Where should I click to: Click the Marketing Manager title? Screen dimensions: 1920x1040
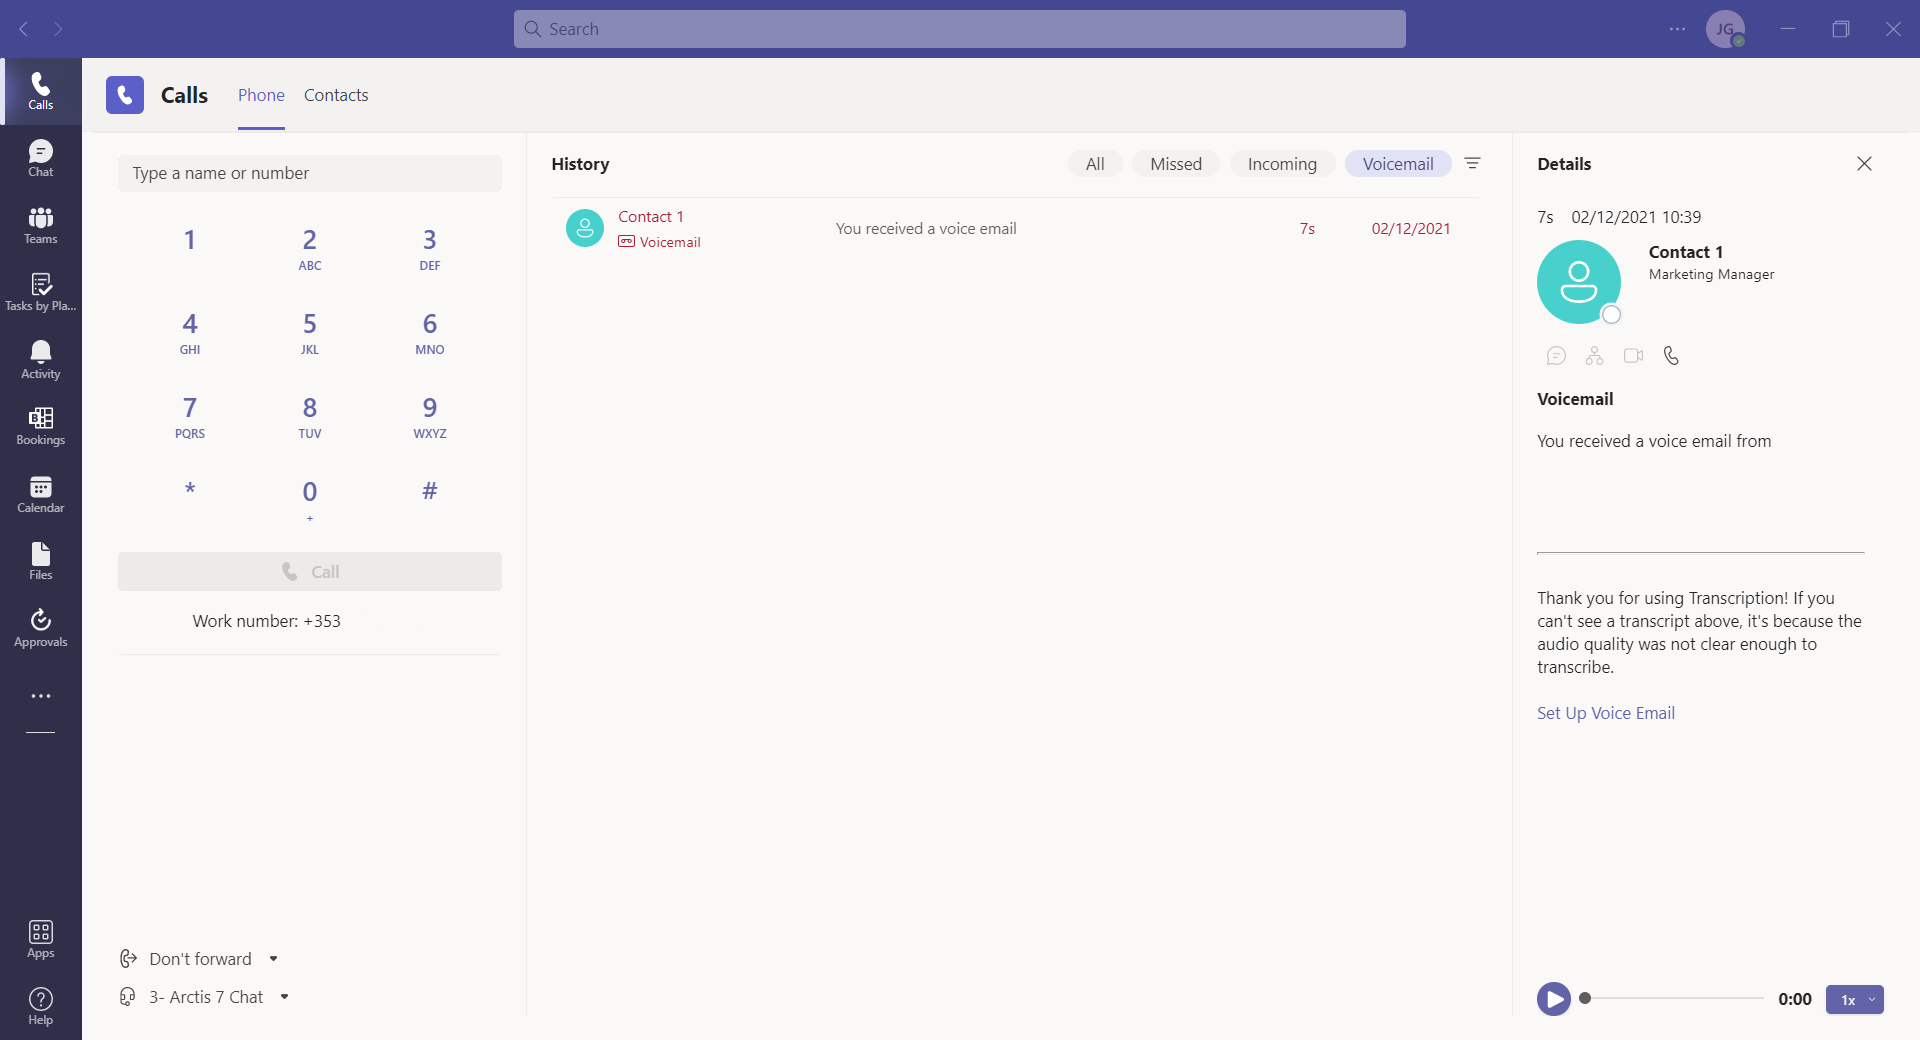coord(1711,274)
